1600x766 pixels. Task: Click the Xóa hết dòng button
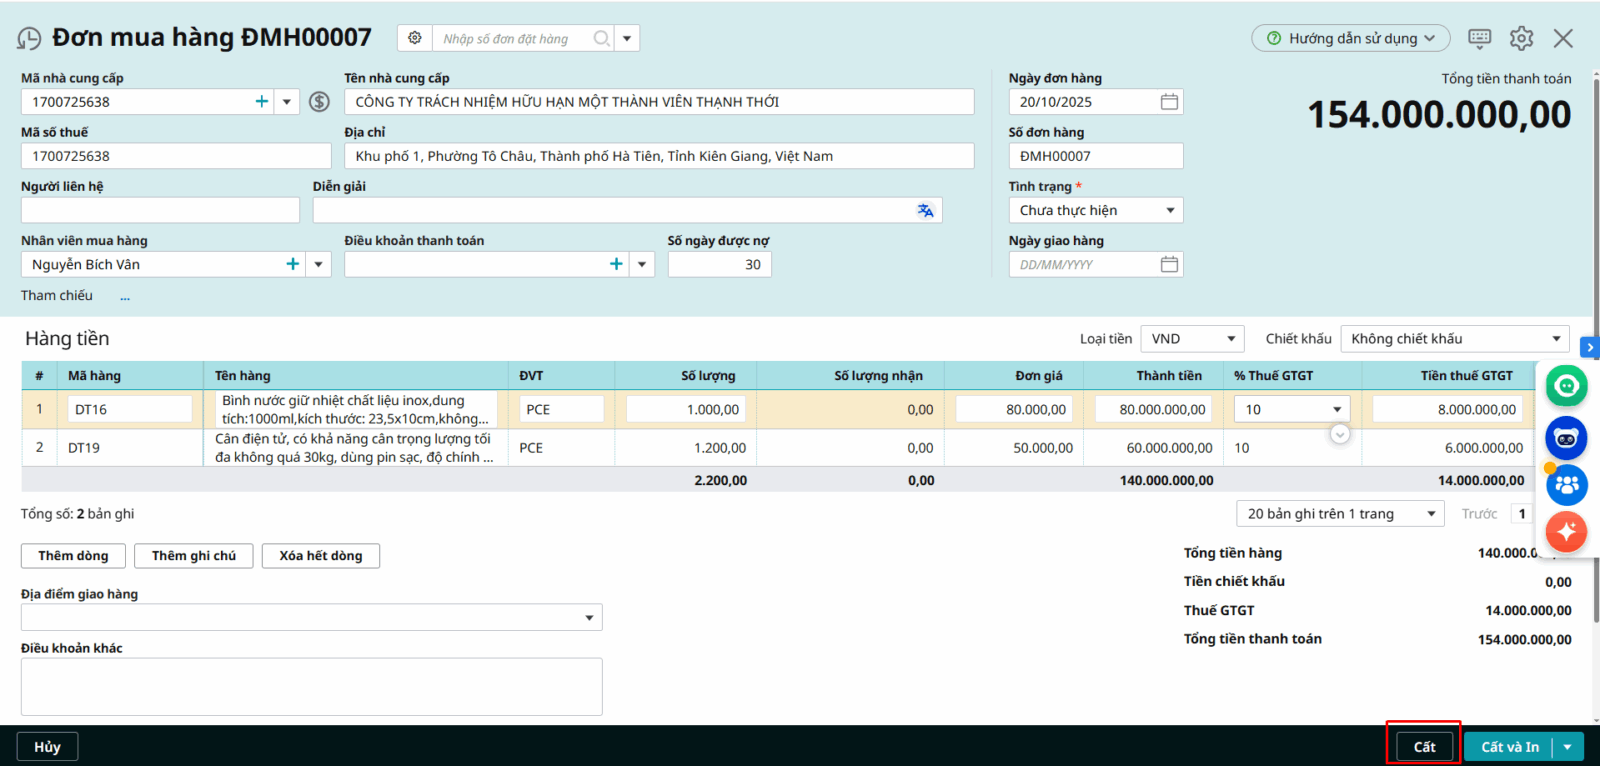[320, 556]
